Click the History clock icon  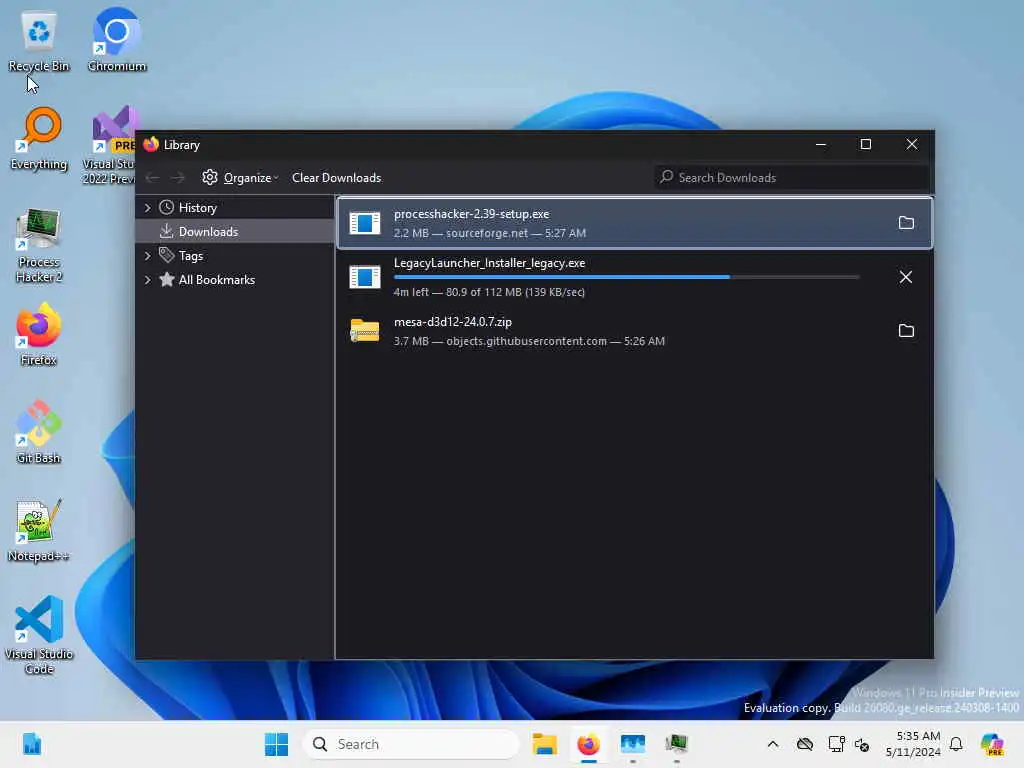coord(167,207)
